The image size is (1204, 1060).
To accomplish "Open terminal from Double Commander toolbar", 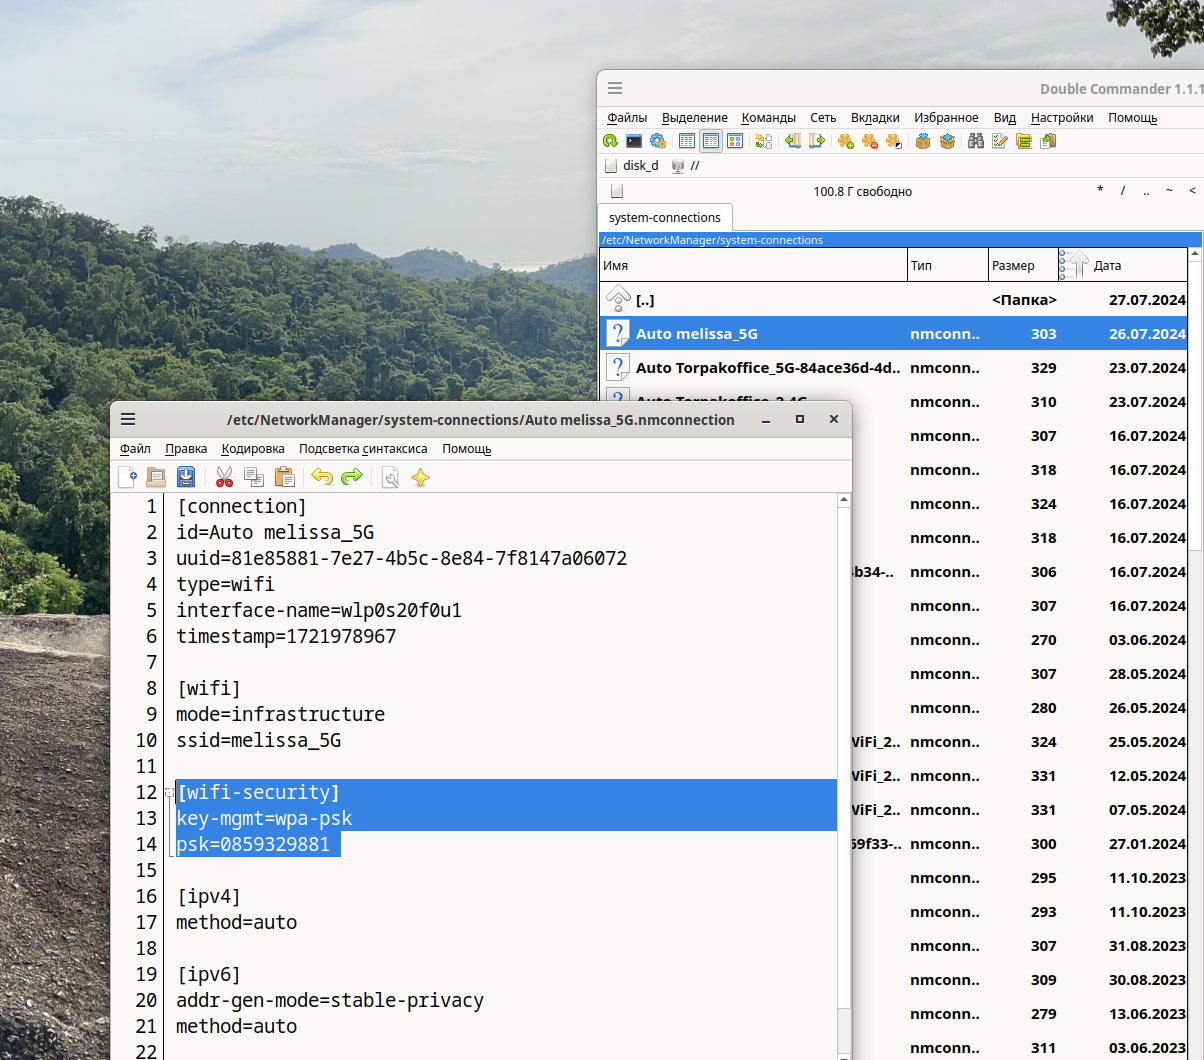I will point(634,141).
